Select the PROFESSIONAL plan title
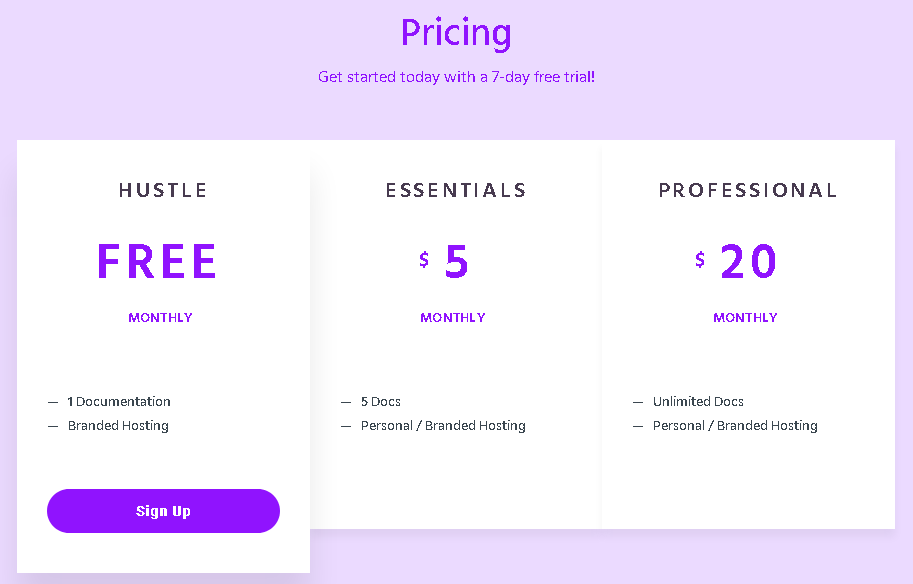This screenshot has width=913, height=584. [x=748, y=190]
